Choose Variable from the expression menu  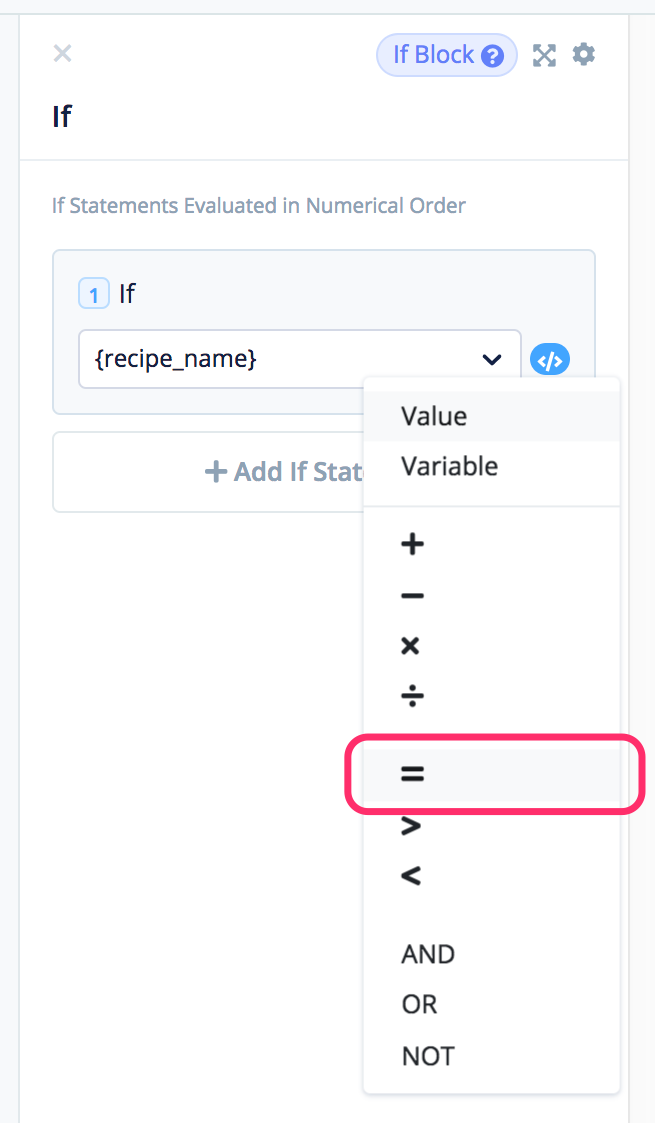coord(449,466)
